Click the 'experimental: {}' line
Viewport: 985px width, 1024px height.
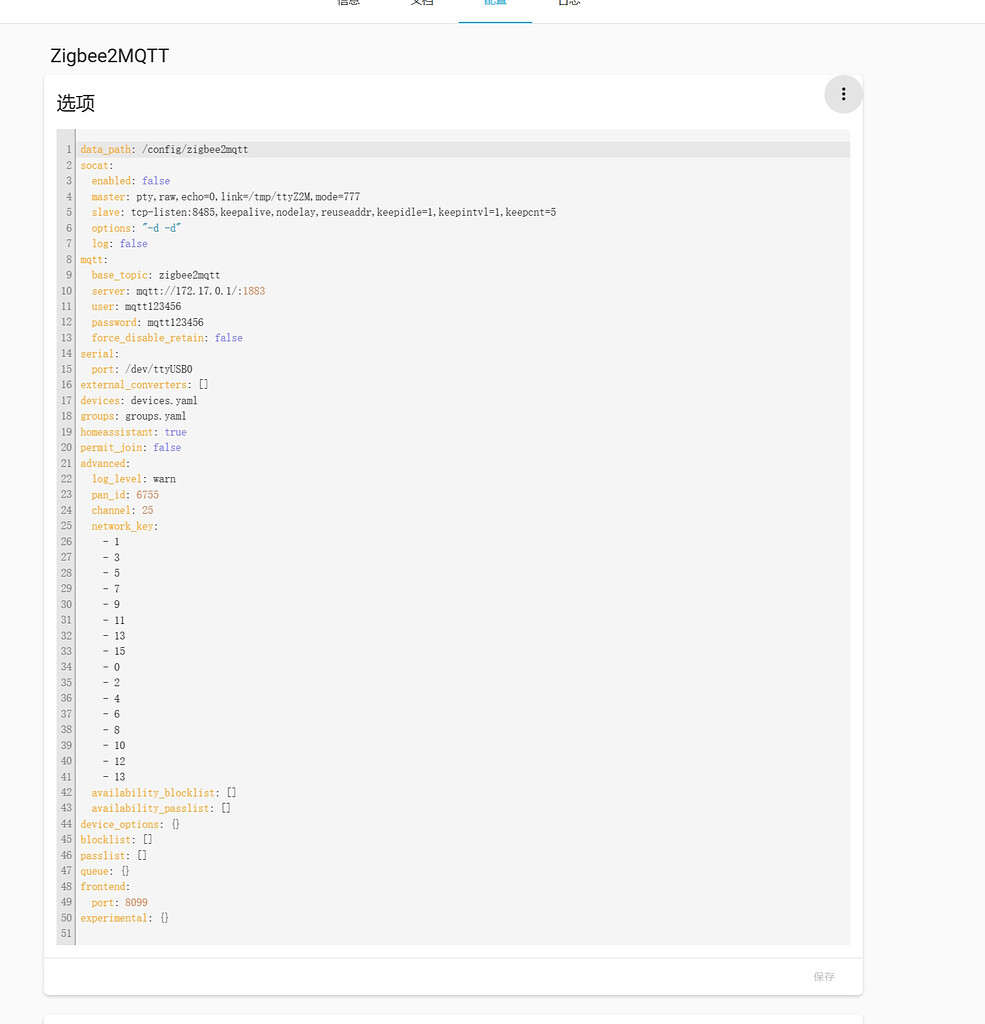tap(125, 918)
